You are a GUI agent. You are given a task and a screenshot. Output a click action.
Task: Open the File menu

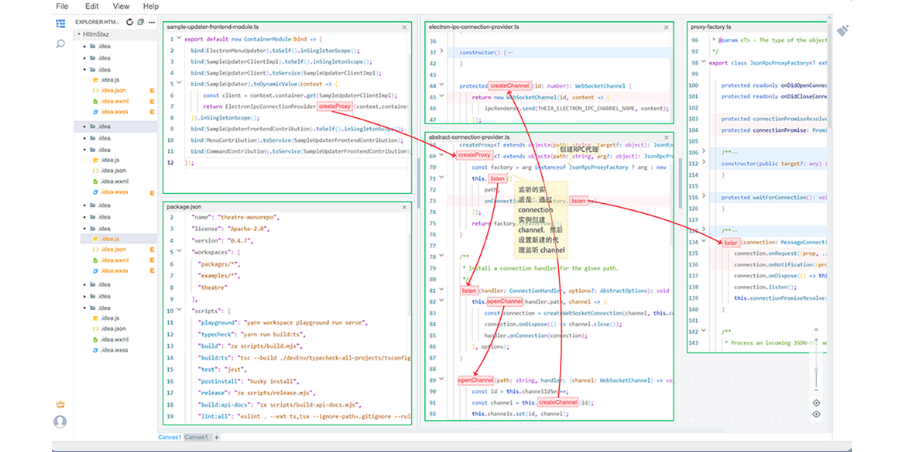pos(62,6)
